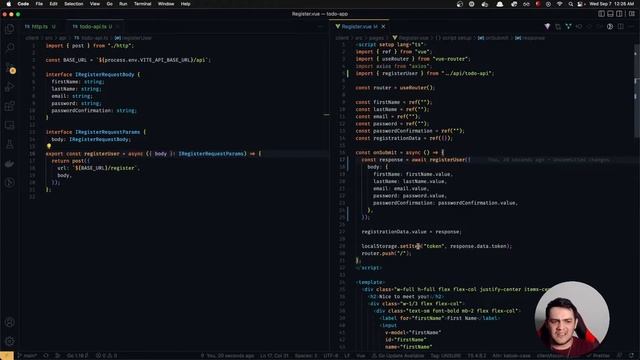Open the Go menu
The image size is (640, 360).
coord(109,4)
